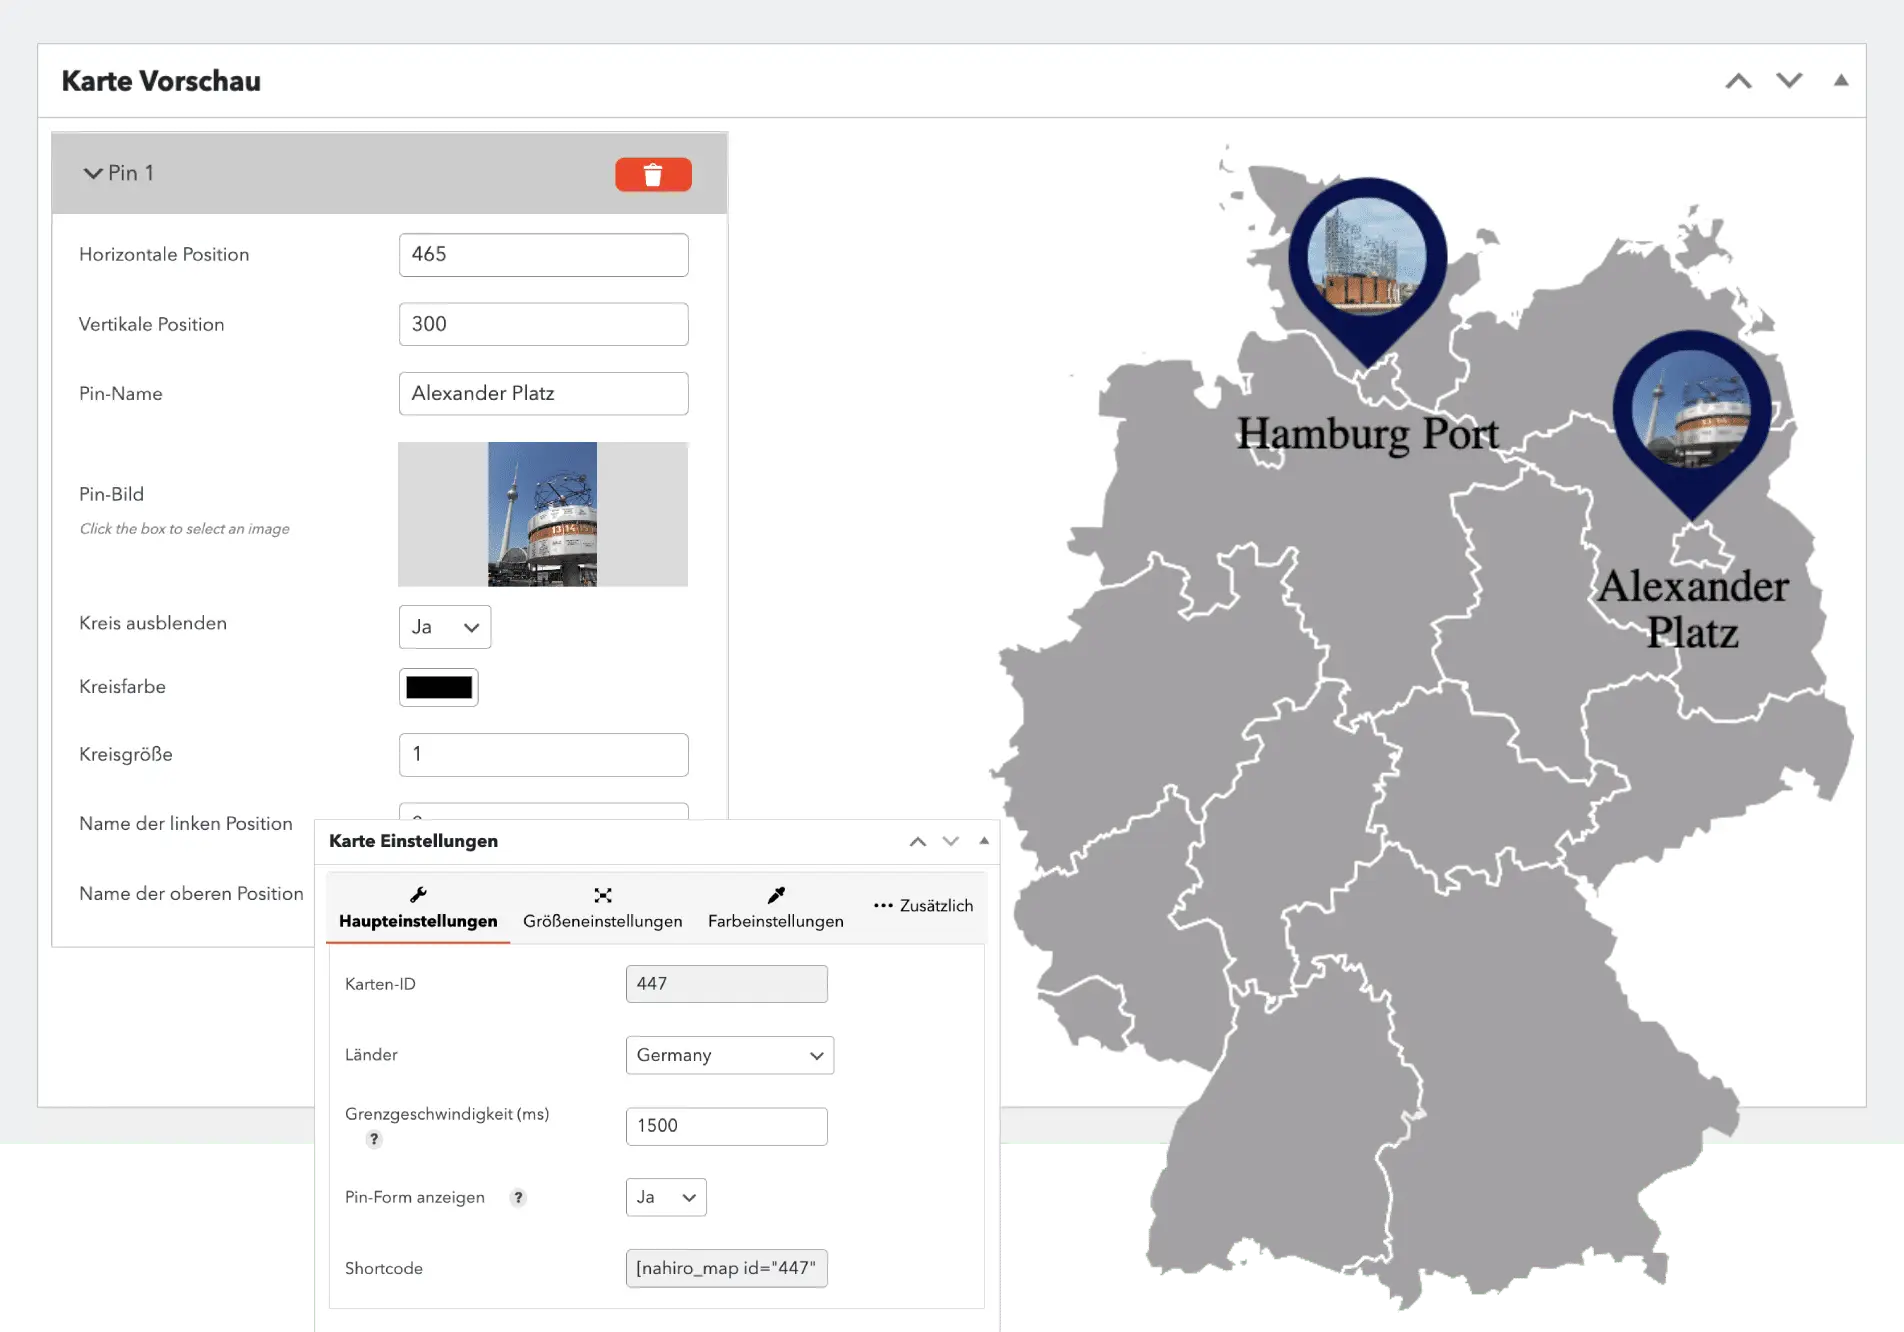The width and height of the screenshot is (1904, 1332).
Task: Move Karte Einstellungen panel up
Action: pos(917,842)
